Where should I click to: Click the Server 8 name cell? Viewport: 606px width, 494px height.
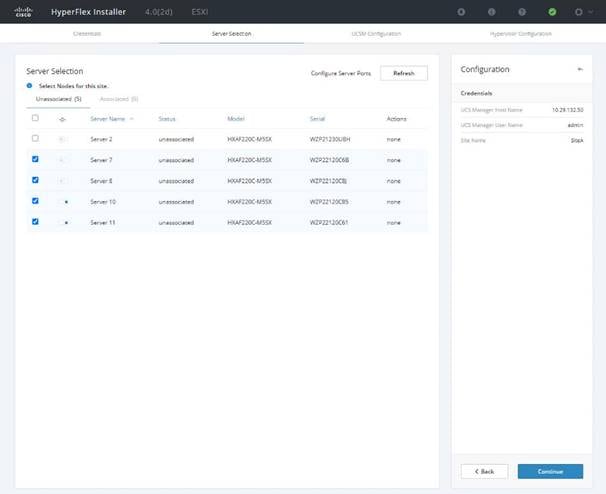pos(101,181)
